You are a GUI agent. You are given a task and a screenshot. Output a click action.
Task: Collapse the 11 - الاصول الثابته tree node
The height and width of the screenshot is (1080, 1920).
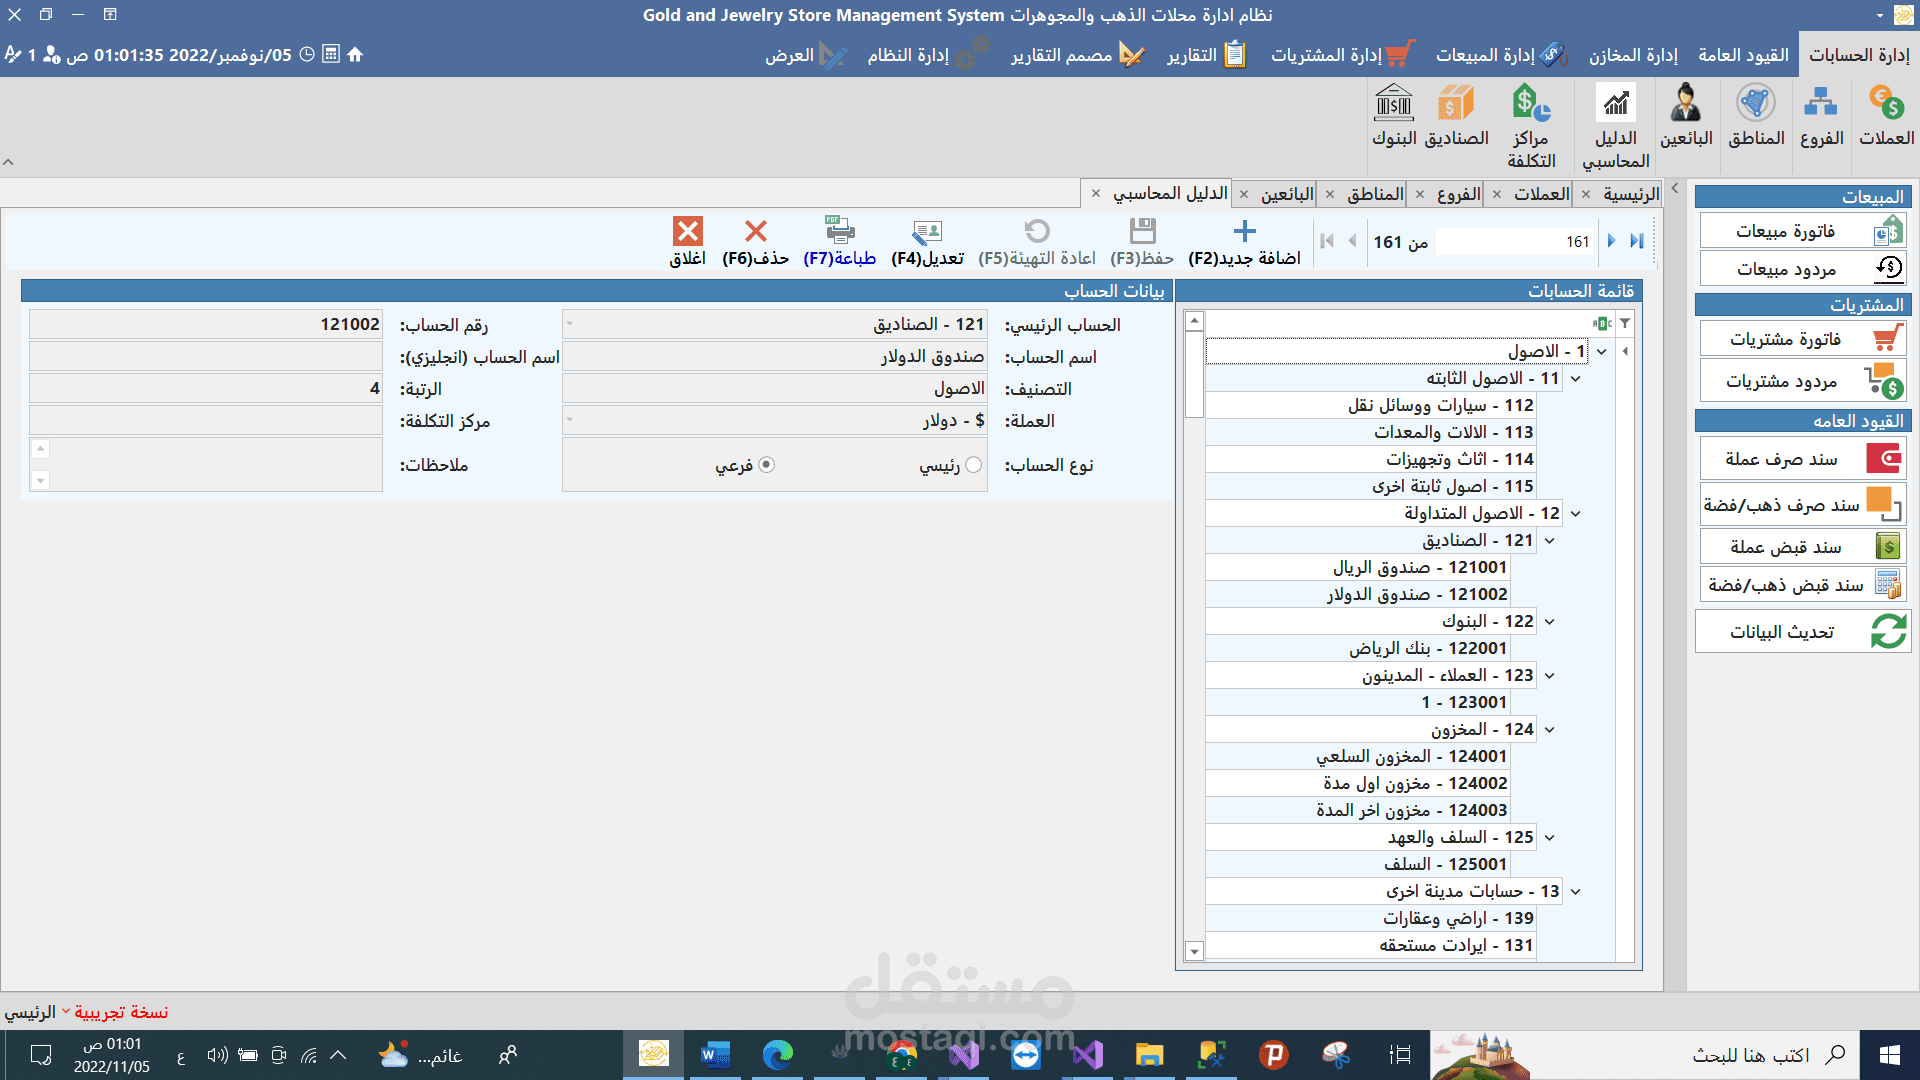[x=1576, y=379]
